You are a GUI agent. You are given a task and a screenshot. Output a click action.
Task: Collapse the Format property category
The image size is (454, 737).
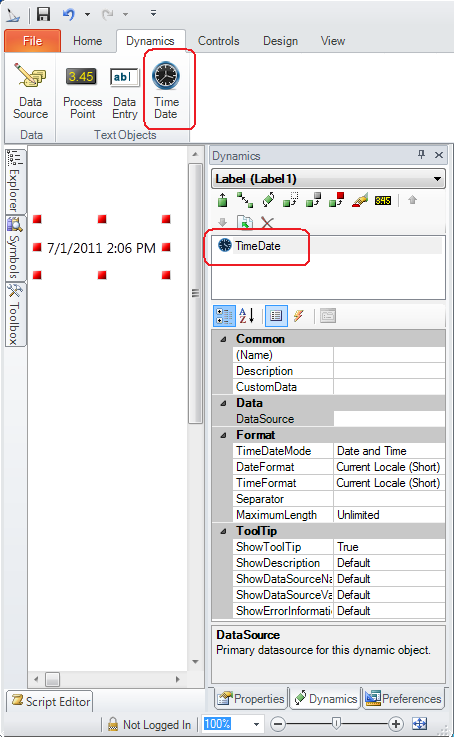point(223,435)
